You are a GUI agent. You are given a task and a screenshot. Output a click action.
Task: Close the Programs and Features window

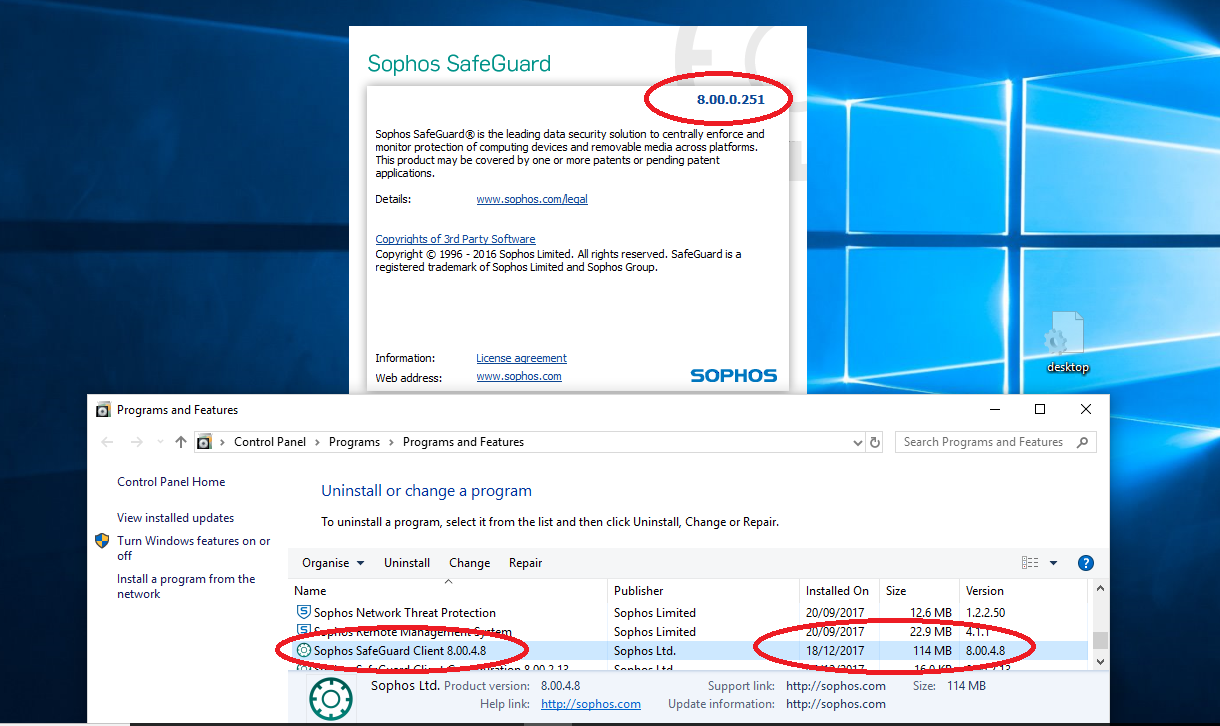pos(1086,410)
